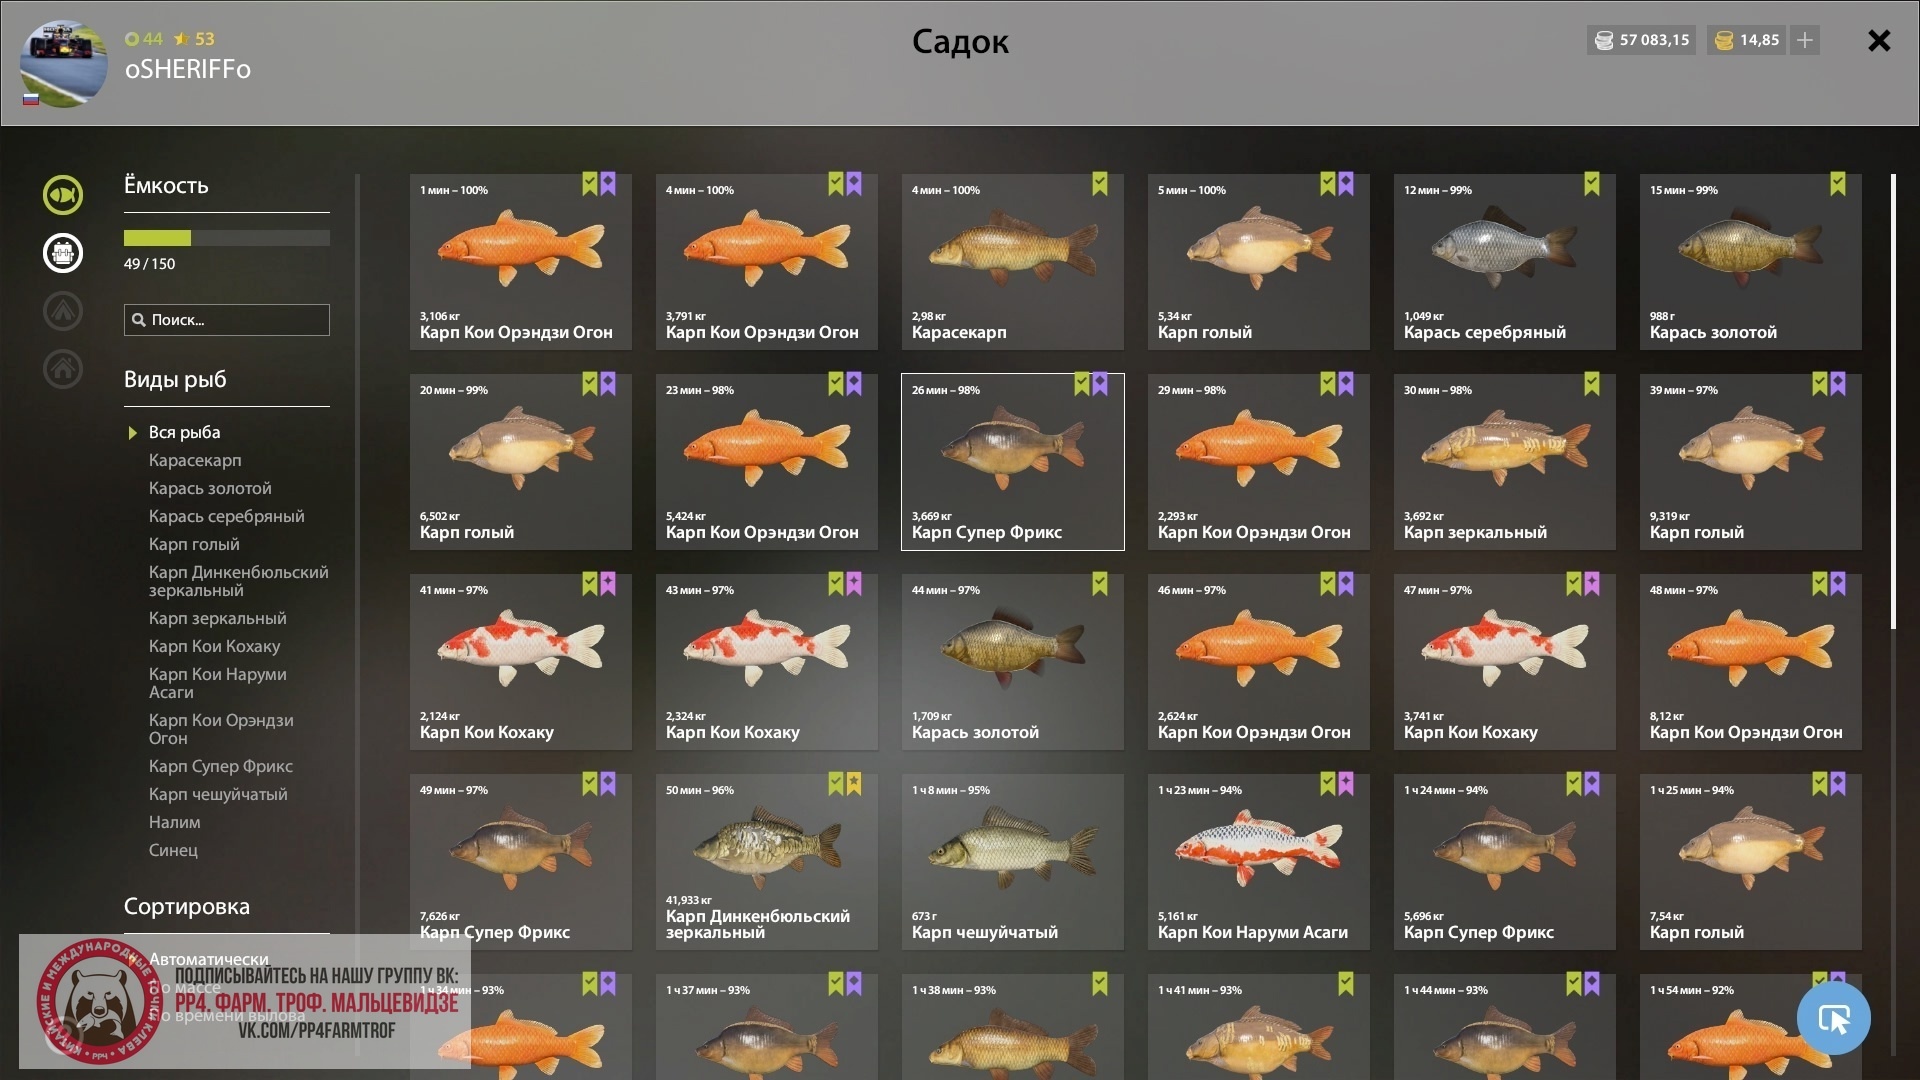This screenshot has height=1080, width=1920.
Task: Toggle green bookmark on Карасекарп card
Action: tap(1100, 184)
